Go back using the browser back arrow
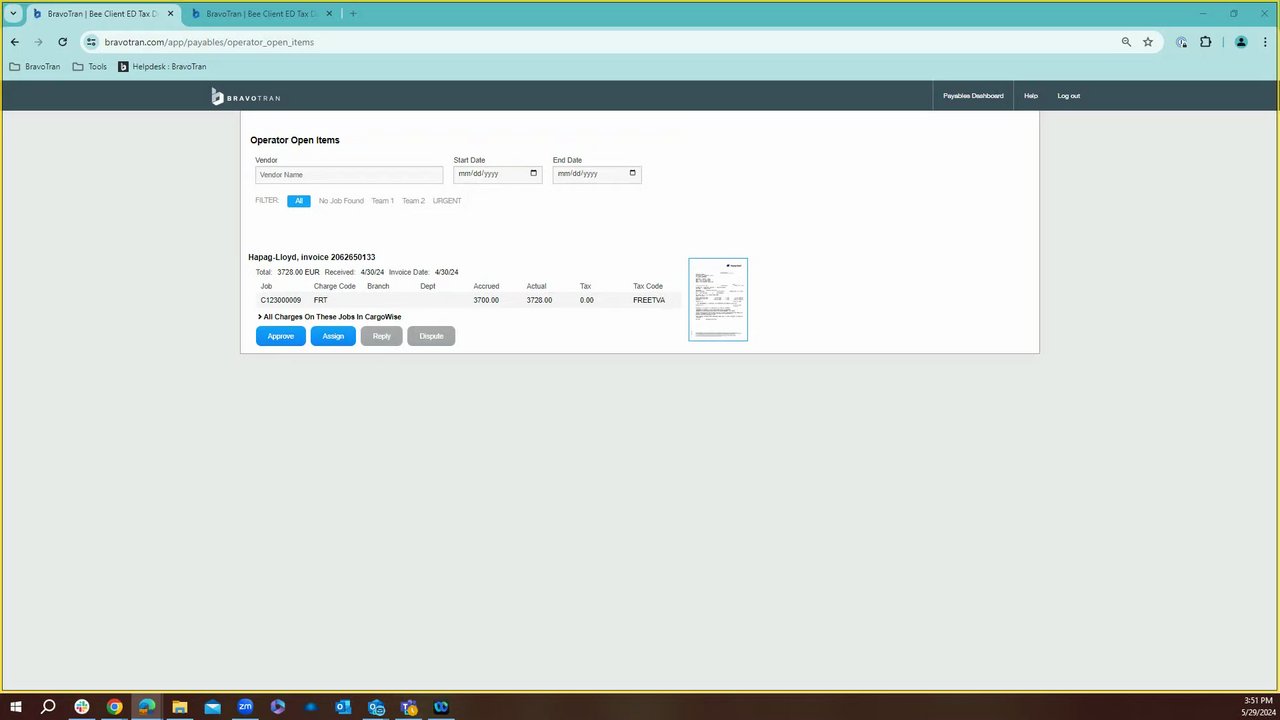 [x=15, y=42]
